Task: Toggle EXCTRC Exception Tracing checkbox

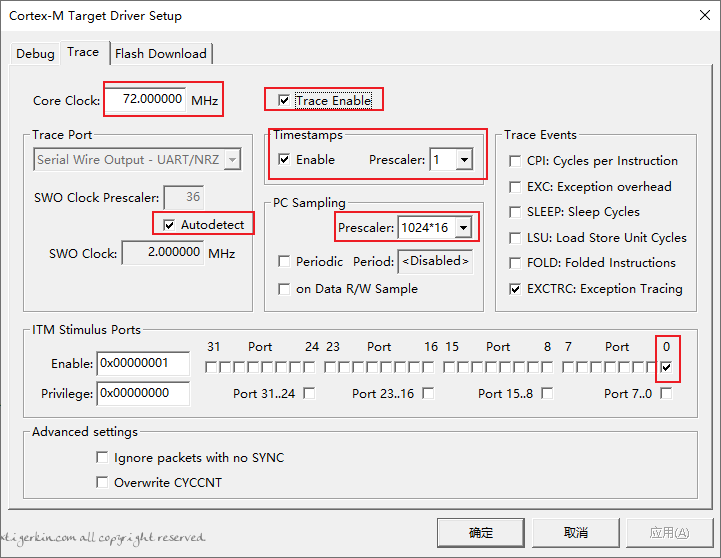Action: 515,289
